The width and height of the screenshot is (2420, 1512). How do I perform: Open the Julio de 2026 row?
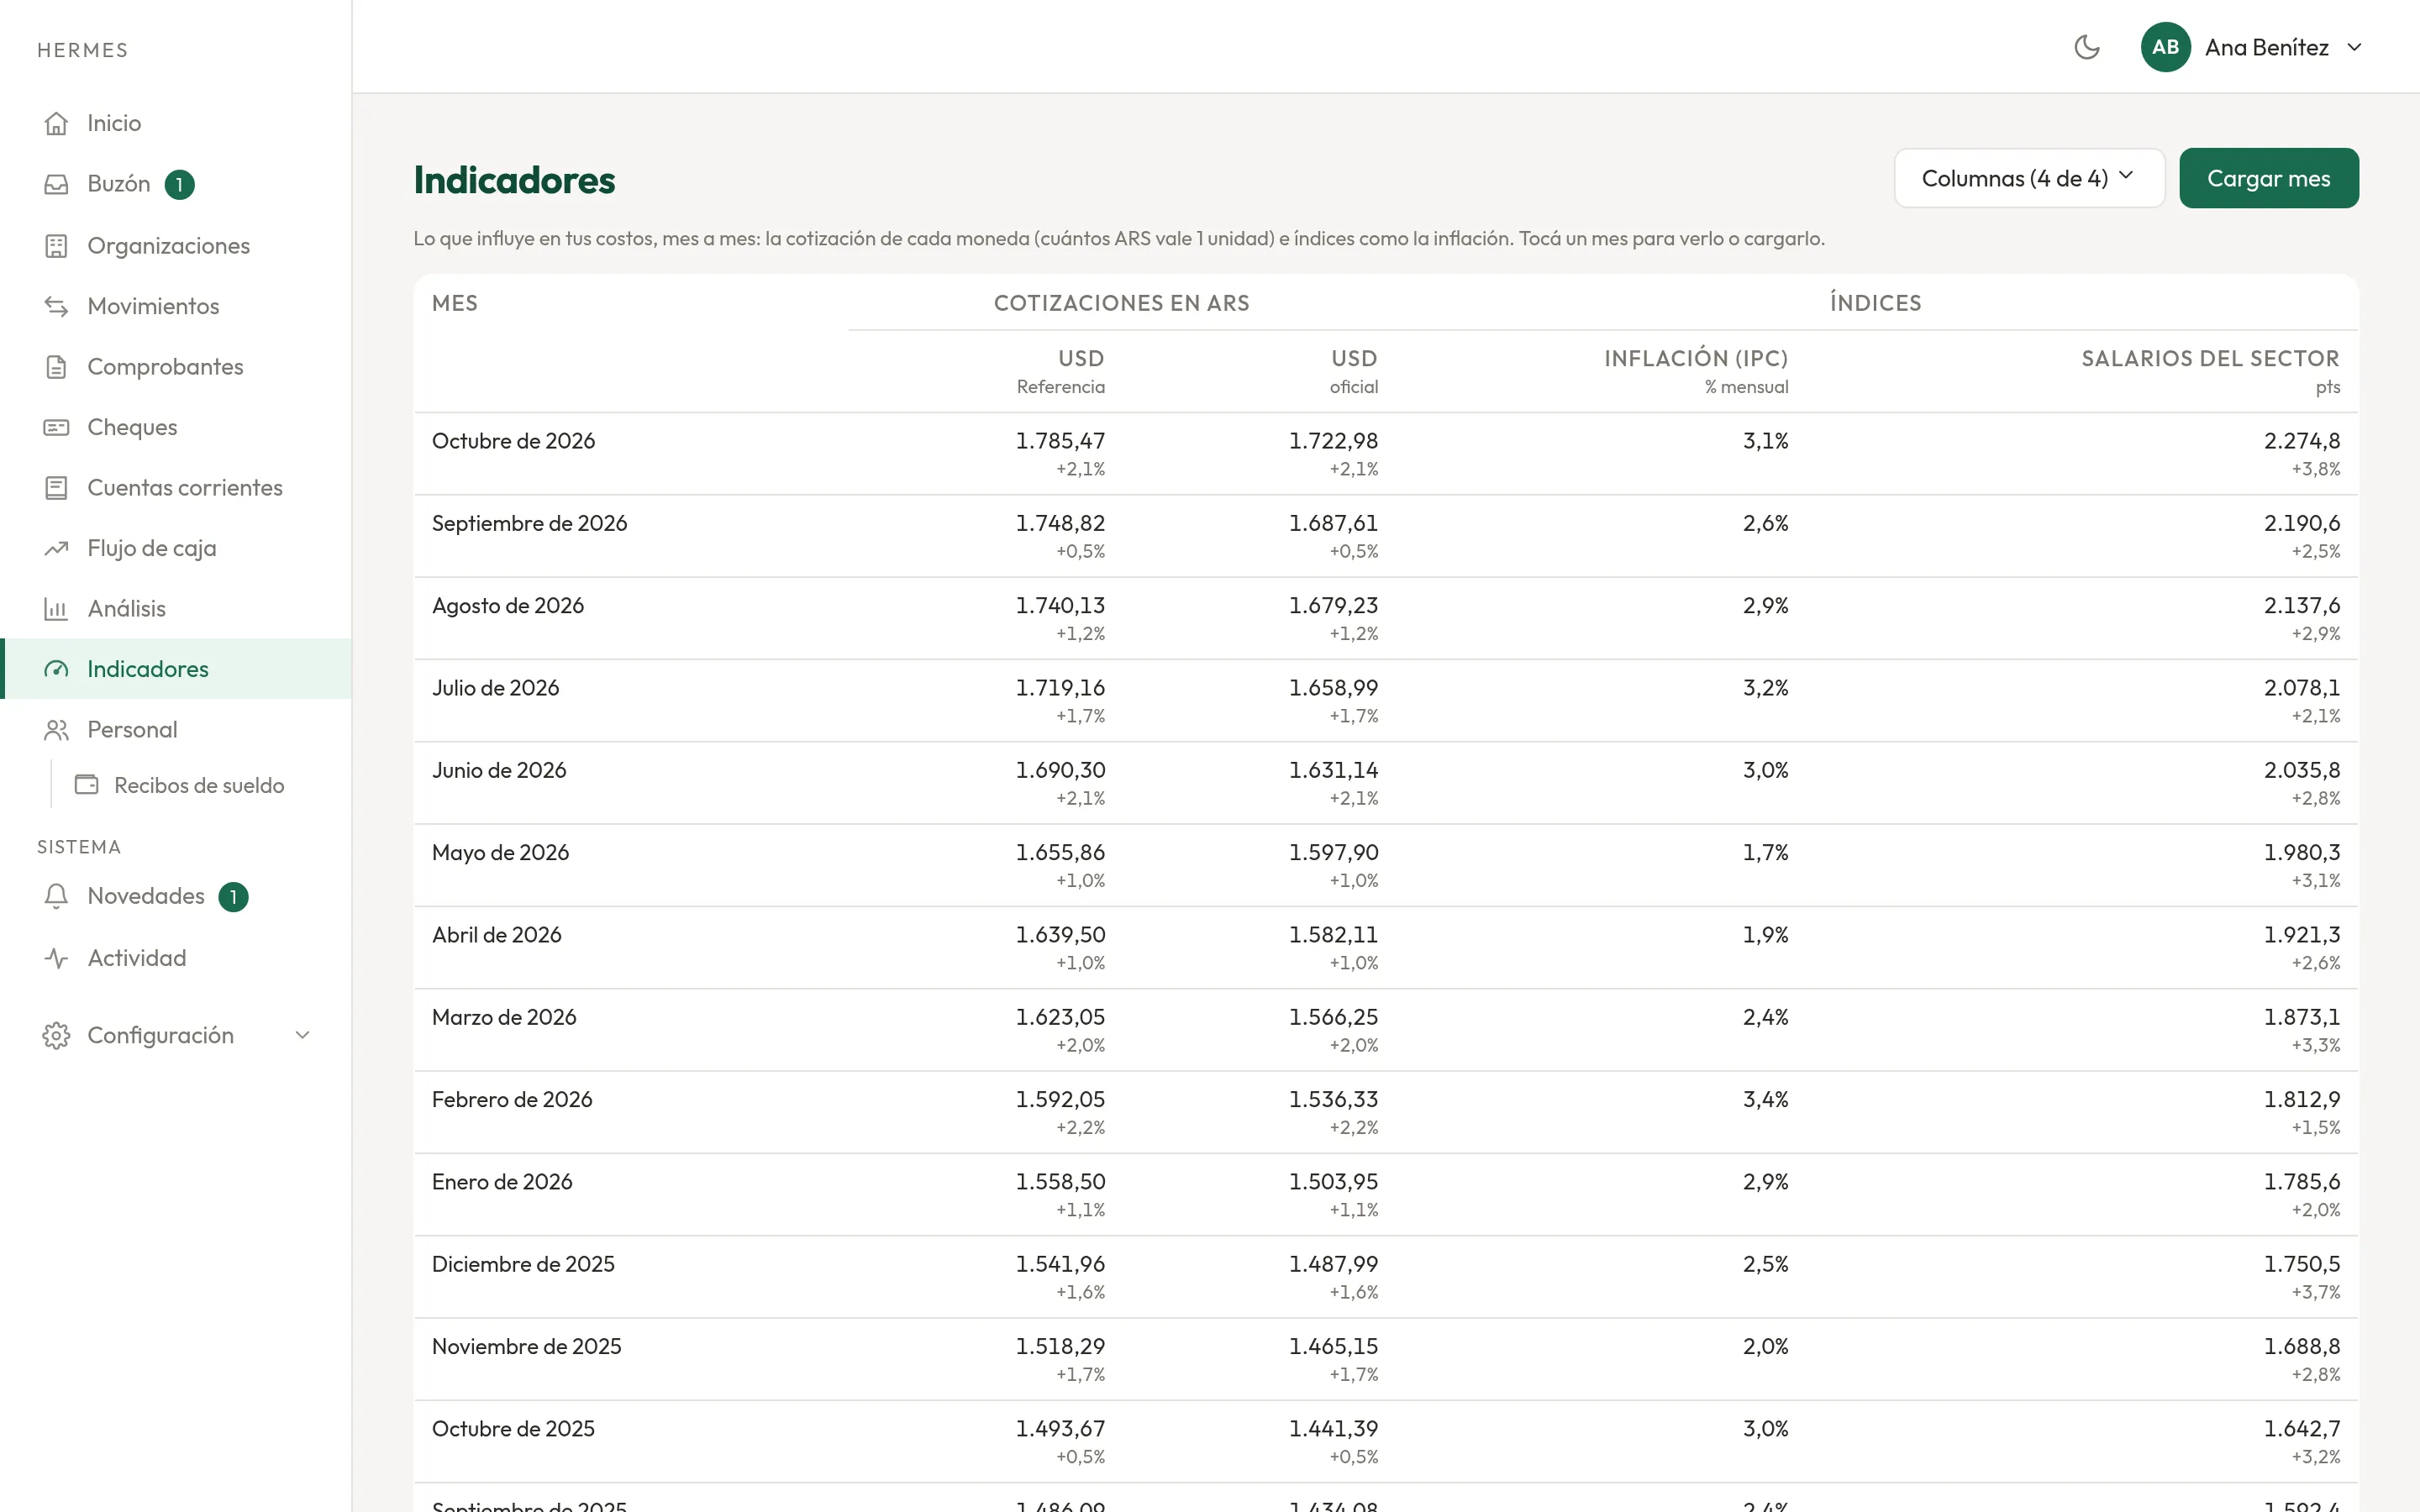pos(1386,700)
